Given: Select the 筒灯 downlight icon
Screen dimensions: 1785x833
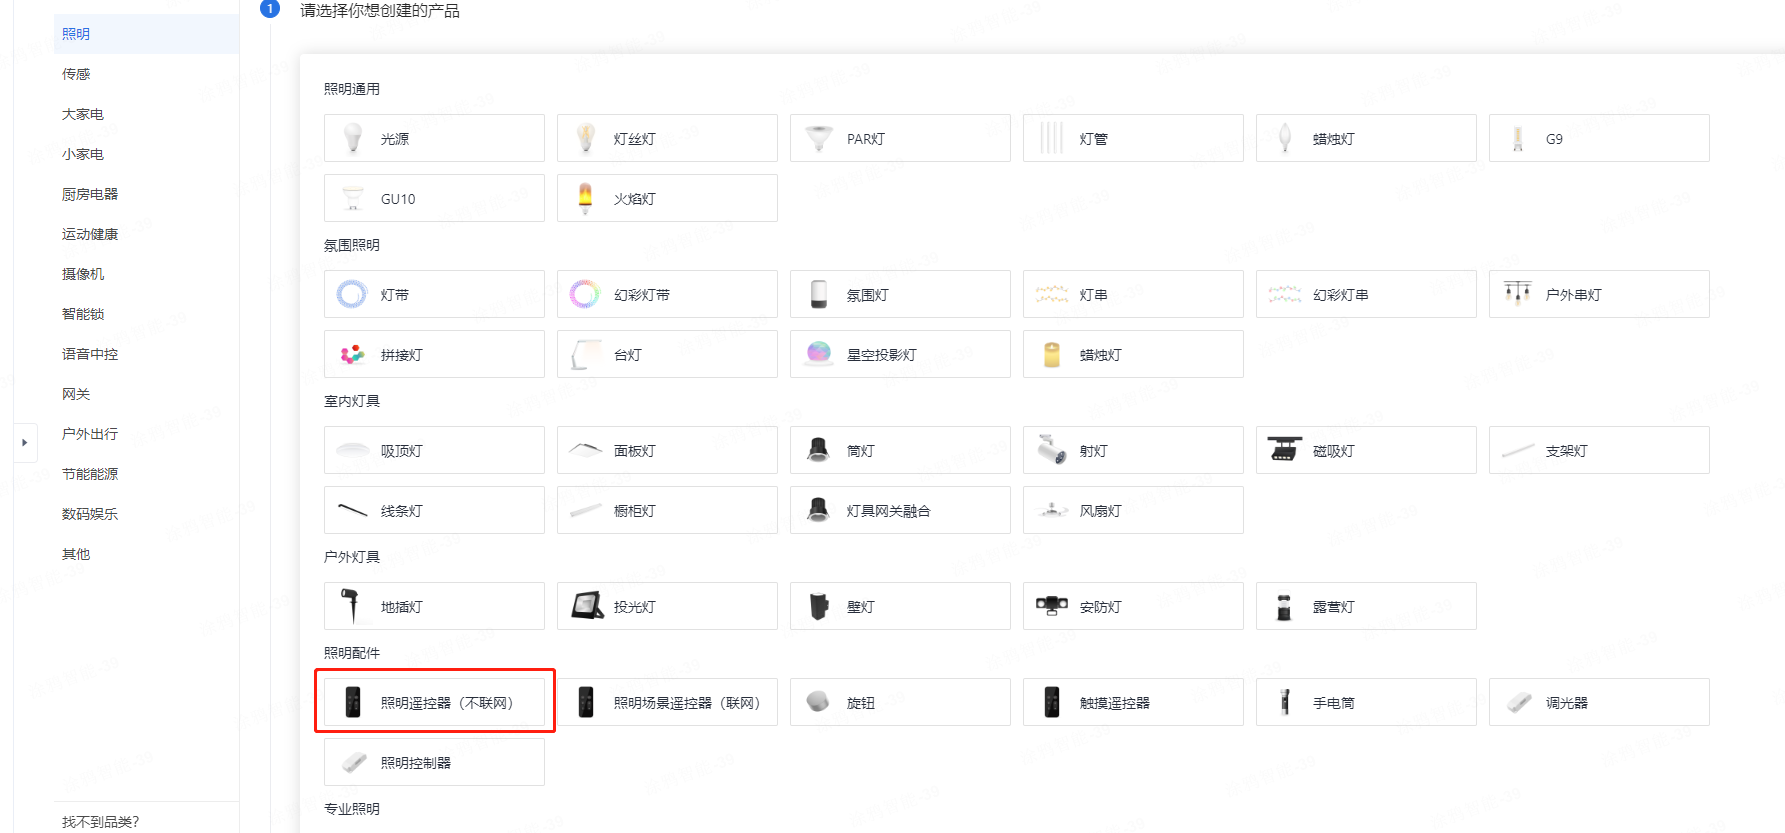Looking at the screenshot, I should (818, 450).
